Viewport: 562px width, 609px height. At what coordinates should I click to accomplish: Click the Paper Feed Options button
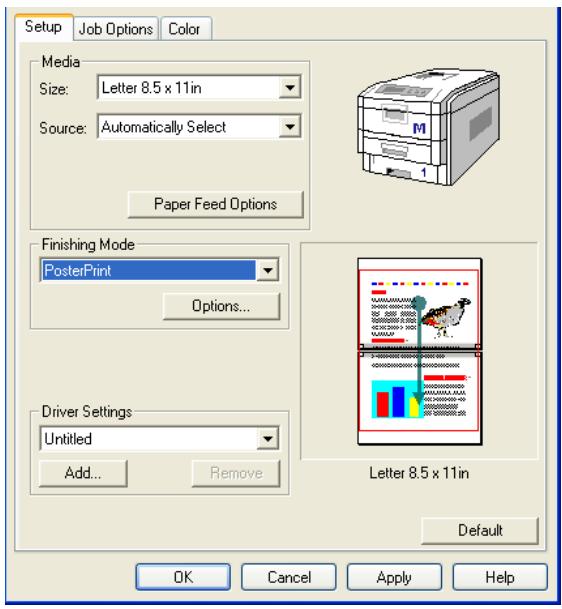[x=216, y=204]
